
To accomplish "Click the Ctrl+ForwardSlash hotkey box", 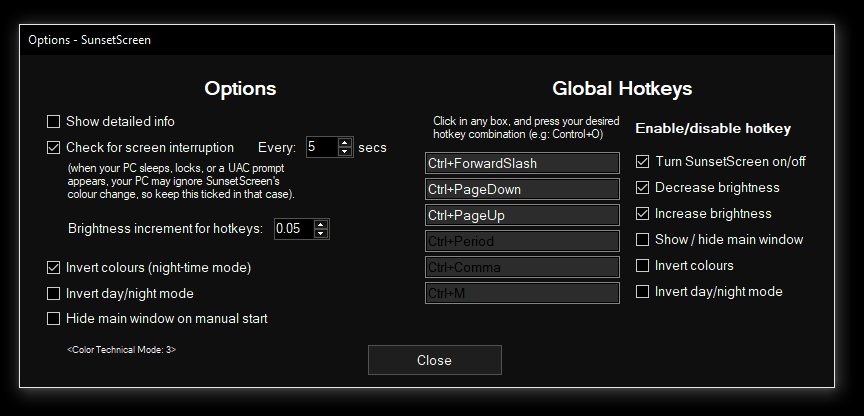I will [x=522, y=163].
